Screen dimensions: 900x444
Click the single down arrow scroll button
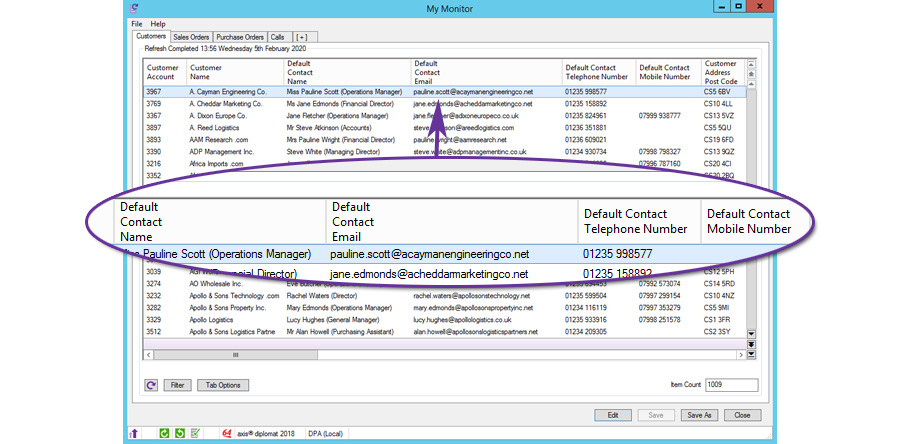point(751,334)
